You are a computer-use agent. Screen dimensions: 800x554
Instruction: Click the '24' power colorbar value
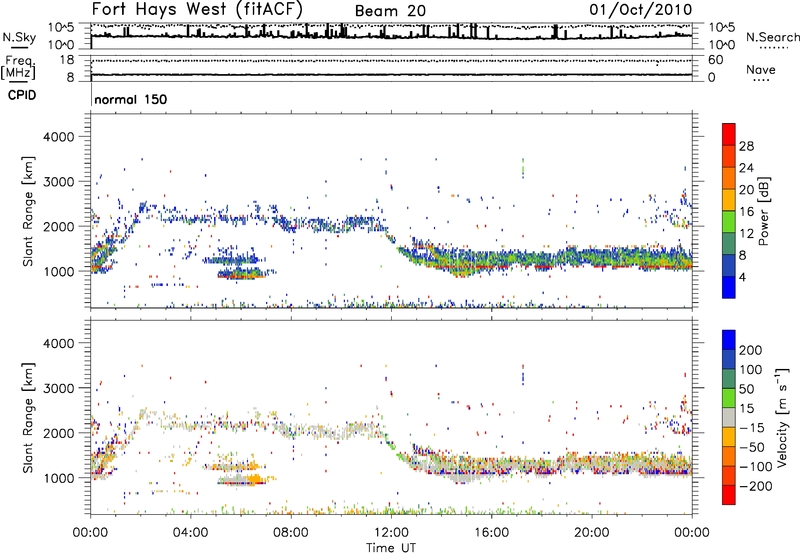746,168
